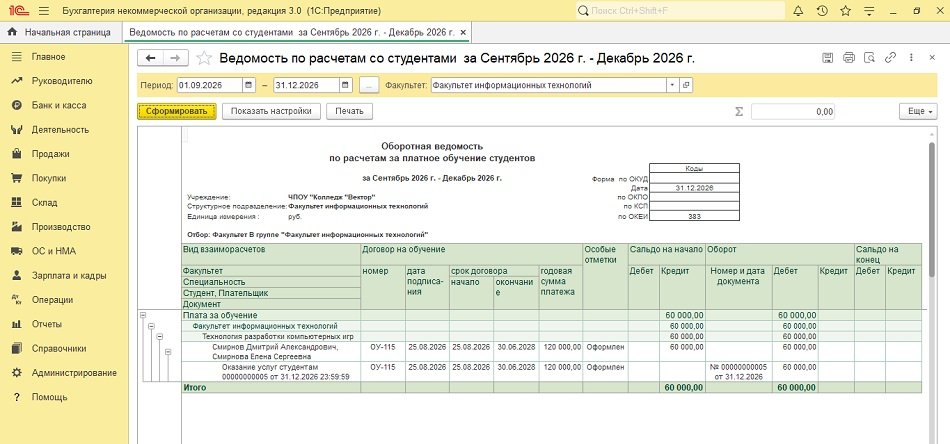The width and height of the screenshot is (950, 444).
Task: Collapse the Плата за обучение group
Action: [143, 315]
